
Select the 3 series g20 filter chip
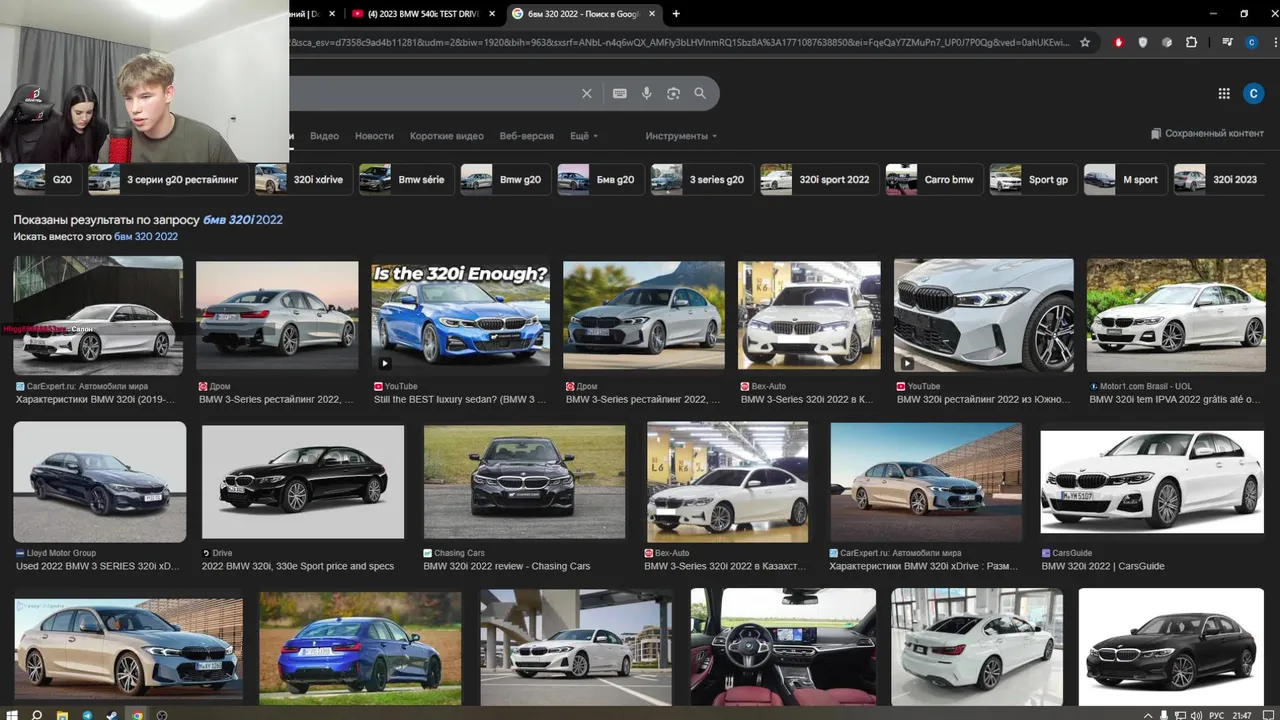pos(701,180)
